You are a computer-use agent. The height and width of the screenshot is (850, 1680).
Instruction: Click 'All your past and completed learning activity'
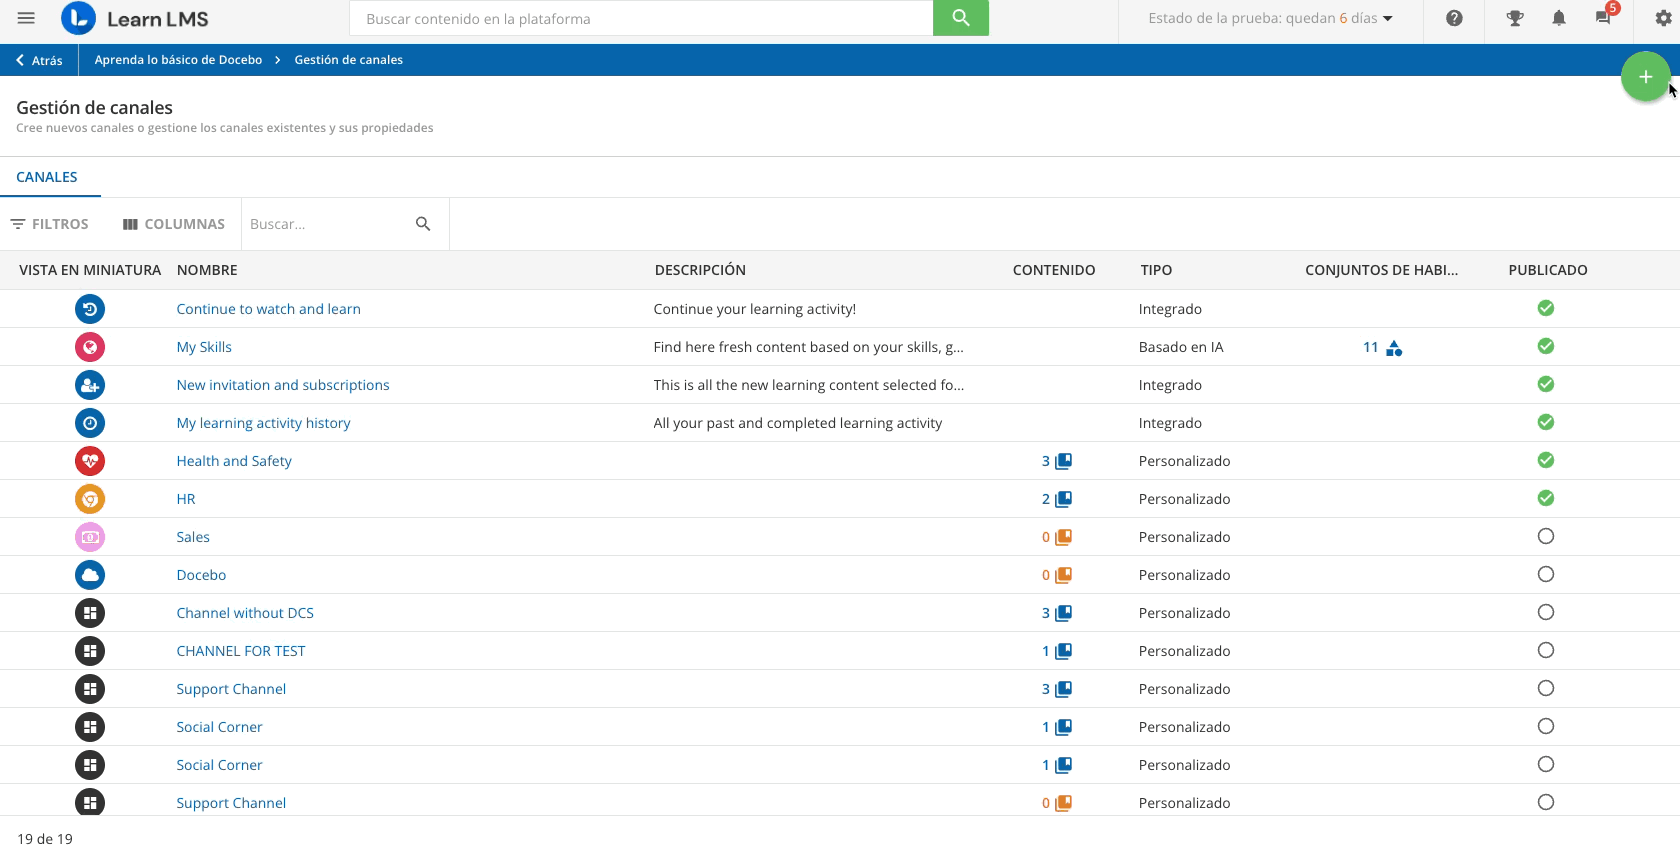(798, 423)
